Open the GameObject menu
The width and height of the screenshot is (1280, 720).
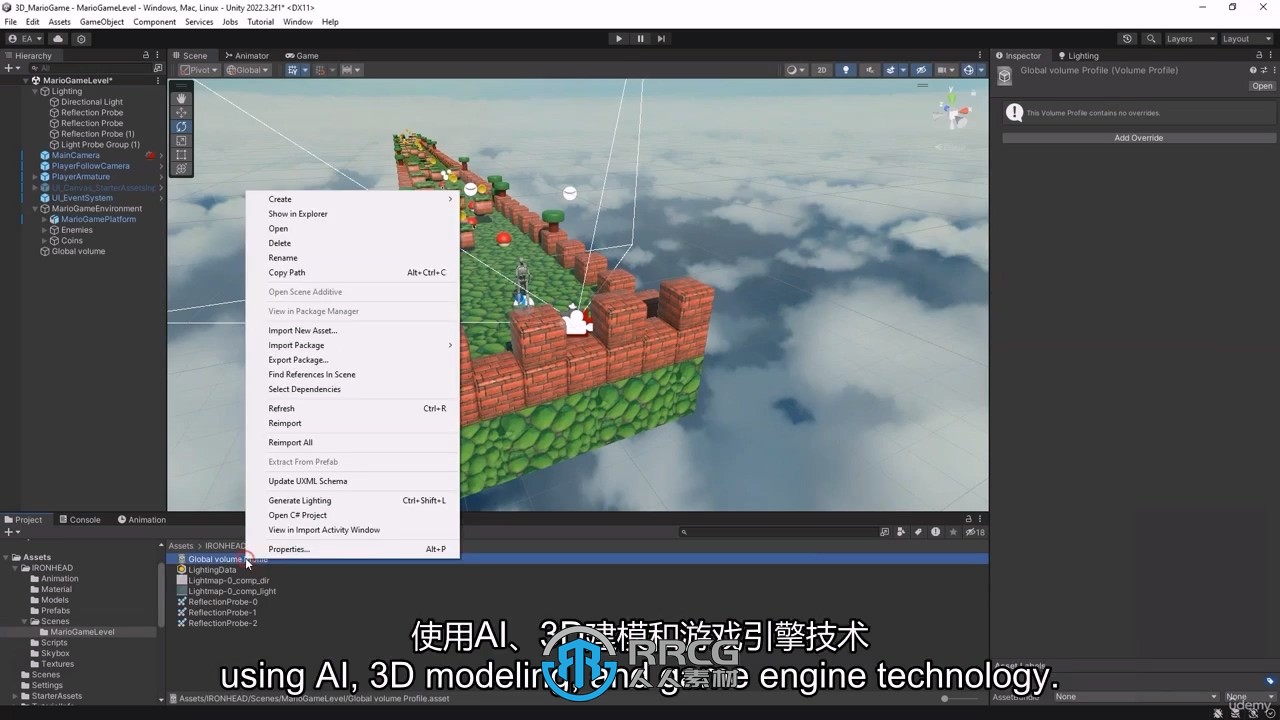coord(102,21)
